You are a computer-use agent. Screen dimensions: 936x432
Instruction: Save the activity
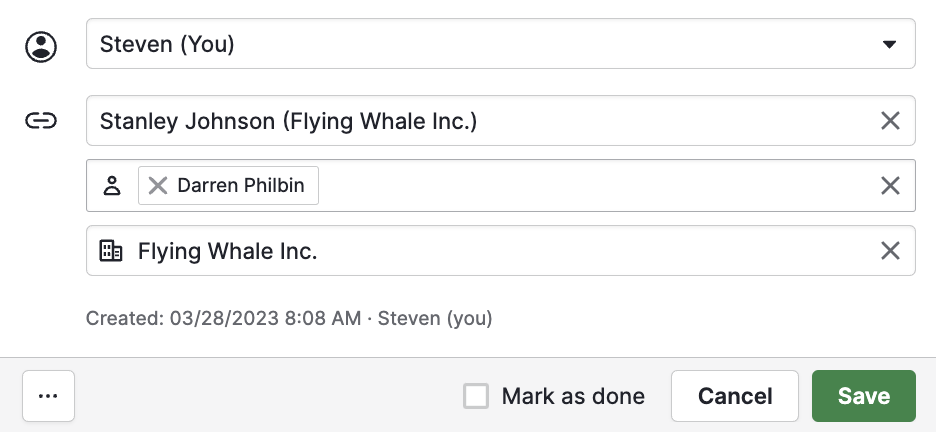pyautogui.click(x=864, y=396)
